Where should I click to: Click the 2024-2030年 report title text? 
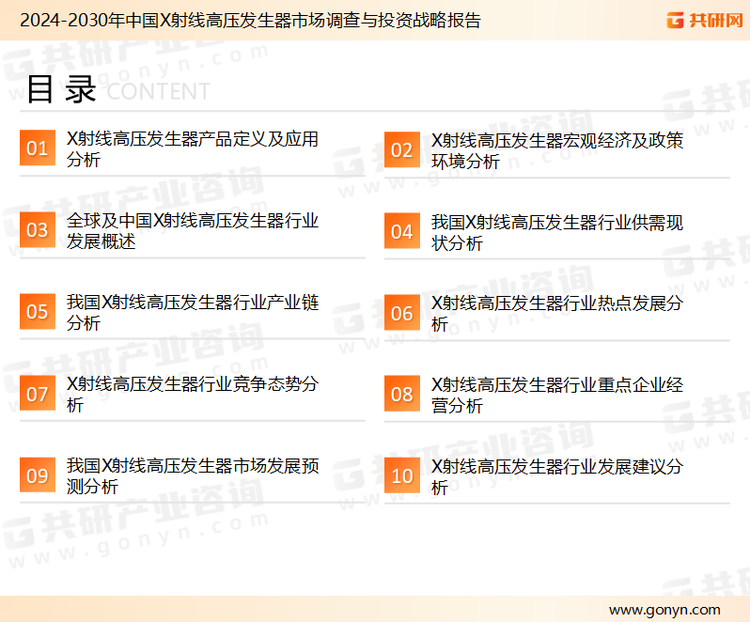point(250,20)
